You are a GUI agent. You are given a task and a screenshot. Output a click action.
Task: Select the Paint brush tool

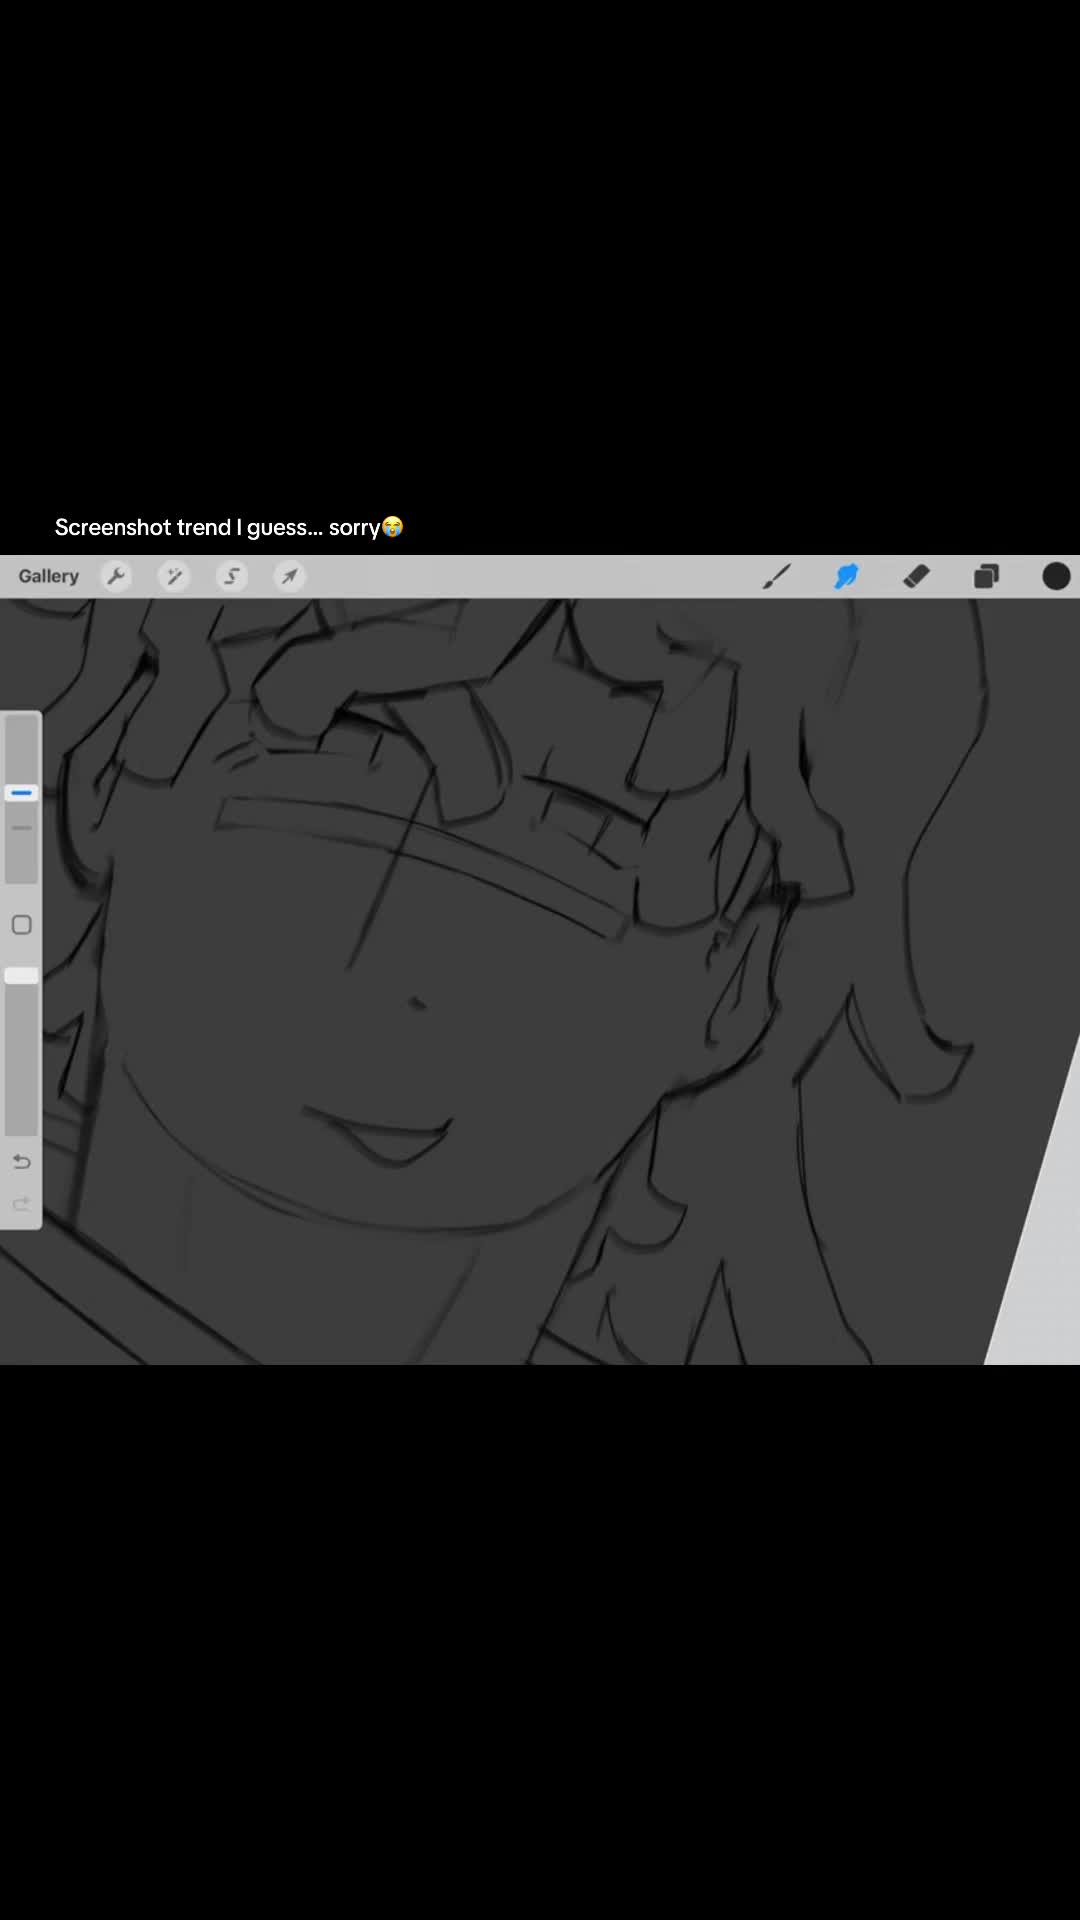click(x=777, y=576)
